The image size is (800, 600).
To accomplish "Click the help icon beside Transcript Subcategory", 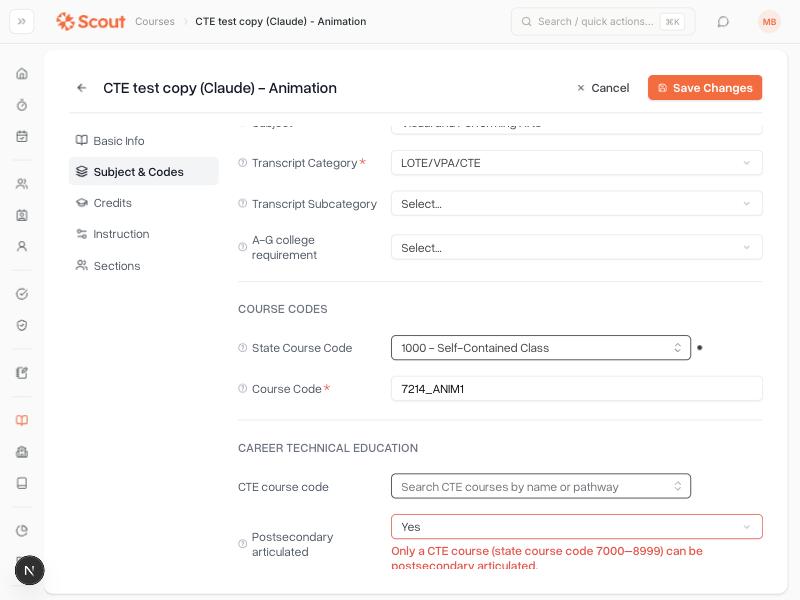I will coord(243,204).
